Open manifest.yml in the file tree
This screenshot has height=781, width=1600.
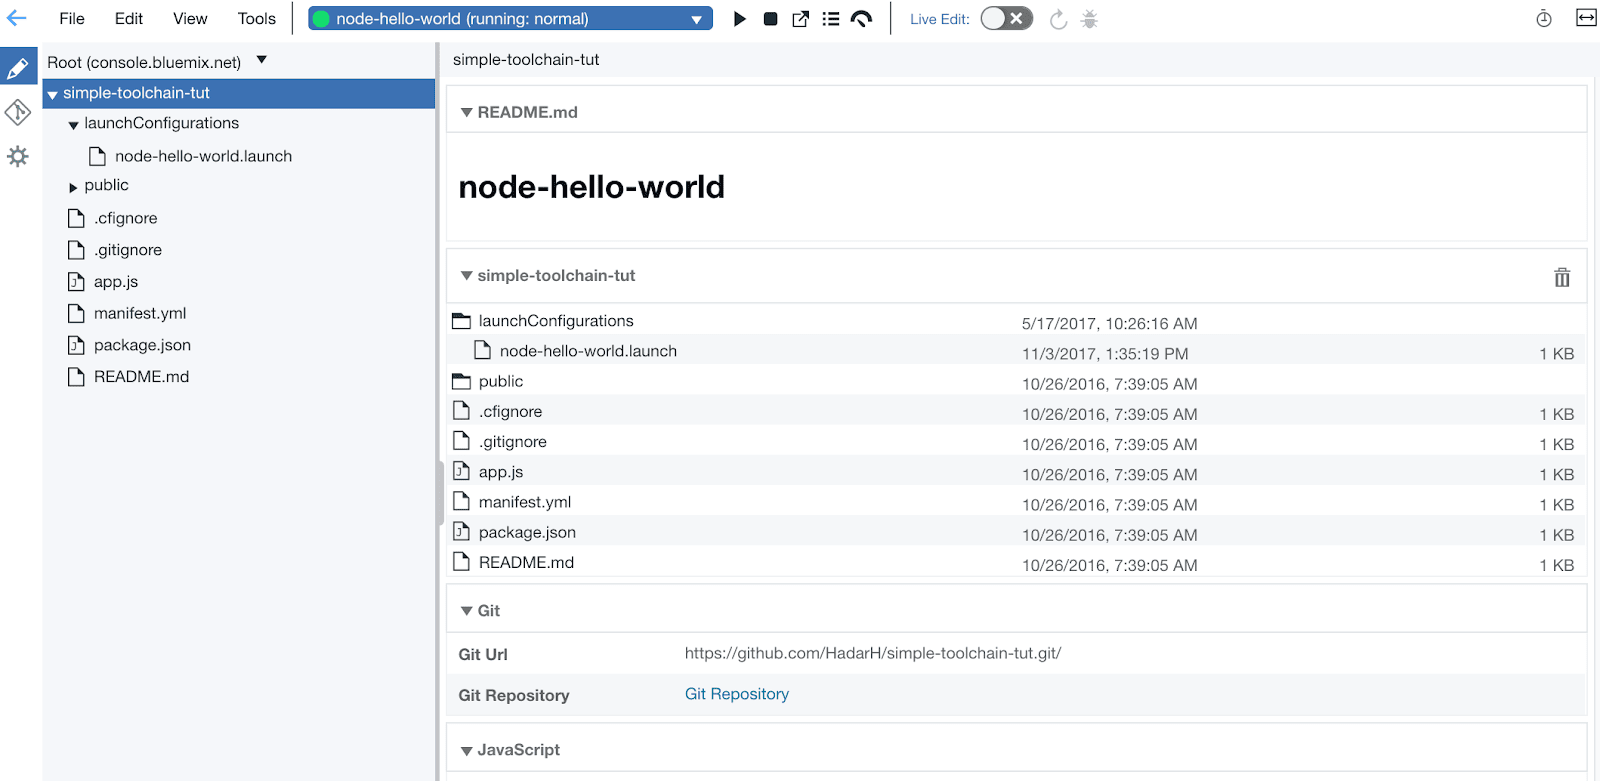point(140,313)
